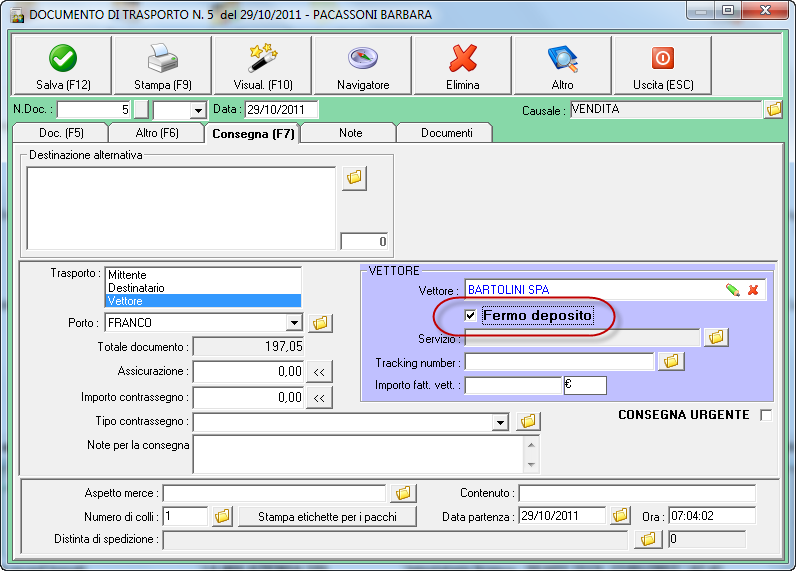This screenshot has width=796, height=571.
Task: Expand the Porto dropdown
Action: (293, 323)
